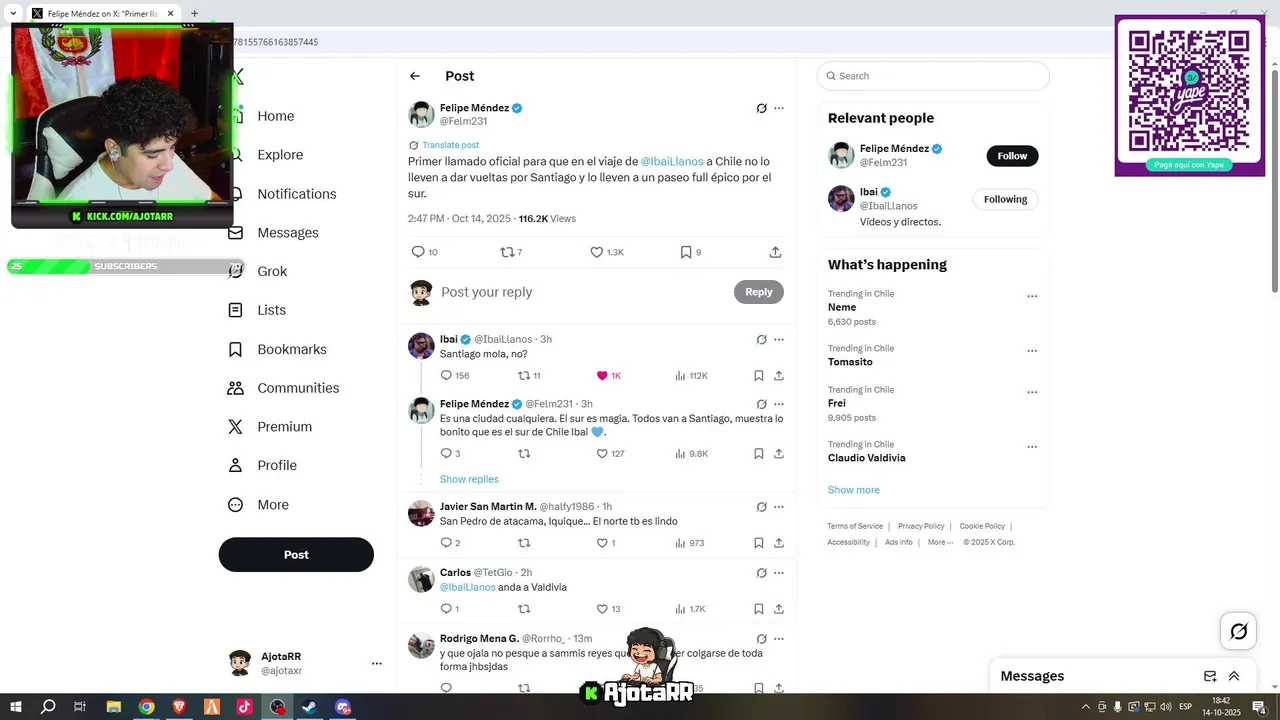Click the 'Post your reply' text field
This screenshot has height=720, width=1280.
(x=584, y=292)
